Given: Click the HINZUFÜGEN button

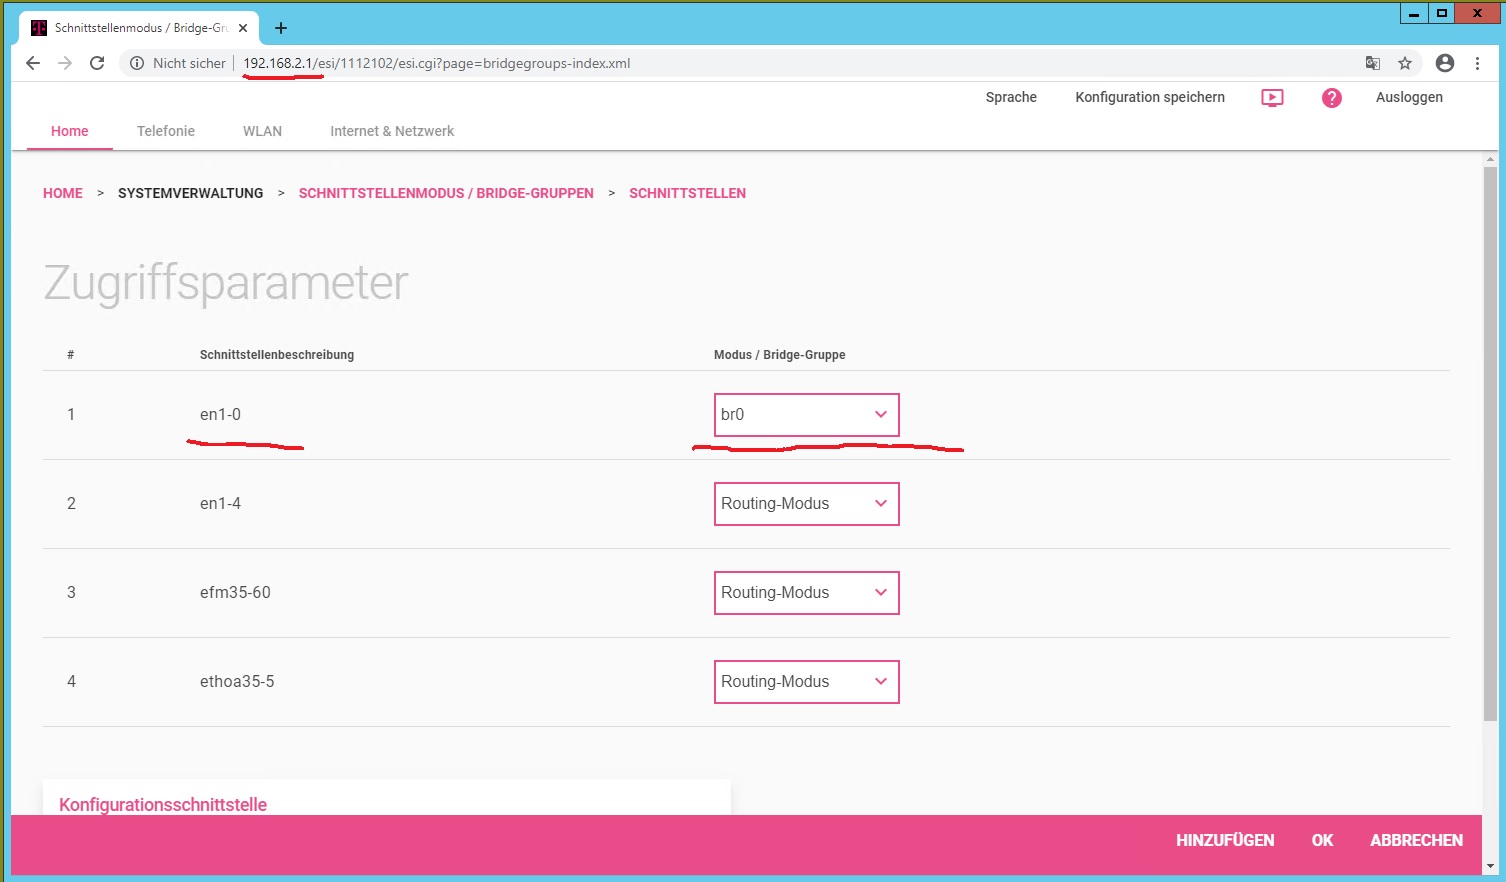Looking at the screenshot, I should (1225, 840).
